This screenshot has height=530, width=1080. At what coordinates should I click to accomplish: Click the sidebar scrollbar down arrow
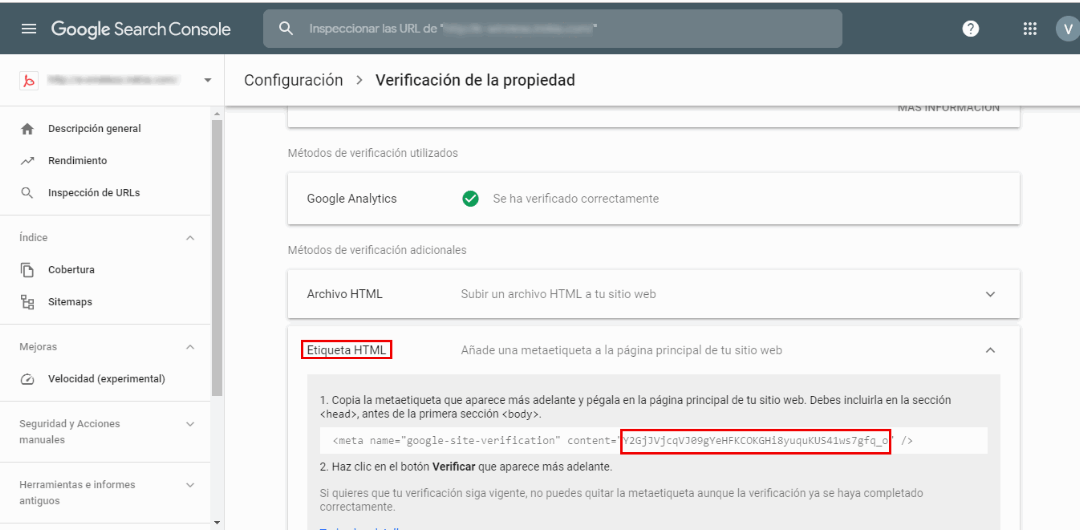[x=216, y=522]
